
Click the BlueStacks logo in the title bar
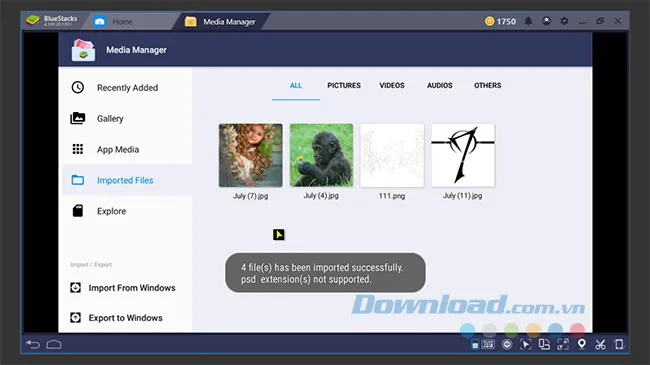[32, 20]
